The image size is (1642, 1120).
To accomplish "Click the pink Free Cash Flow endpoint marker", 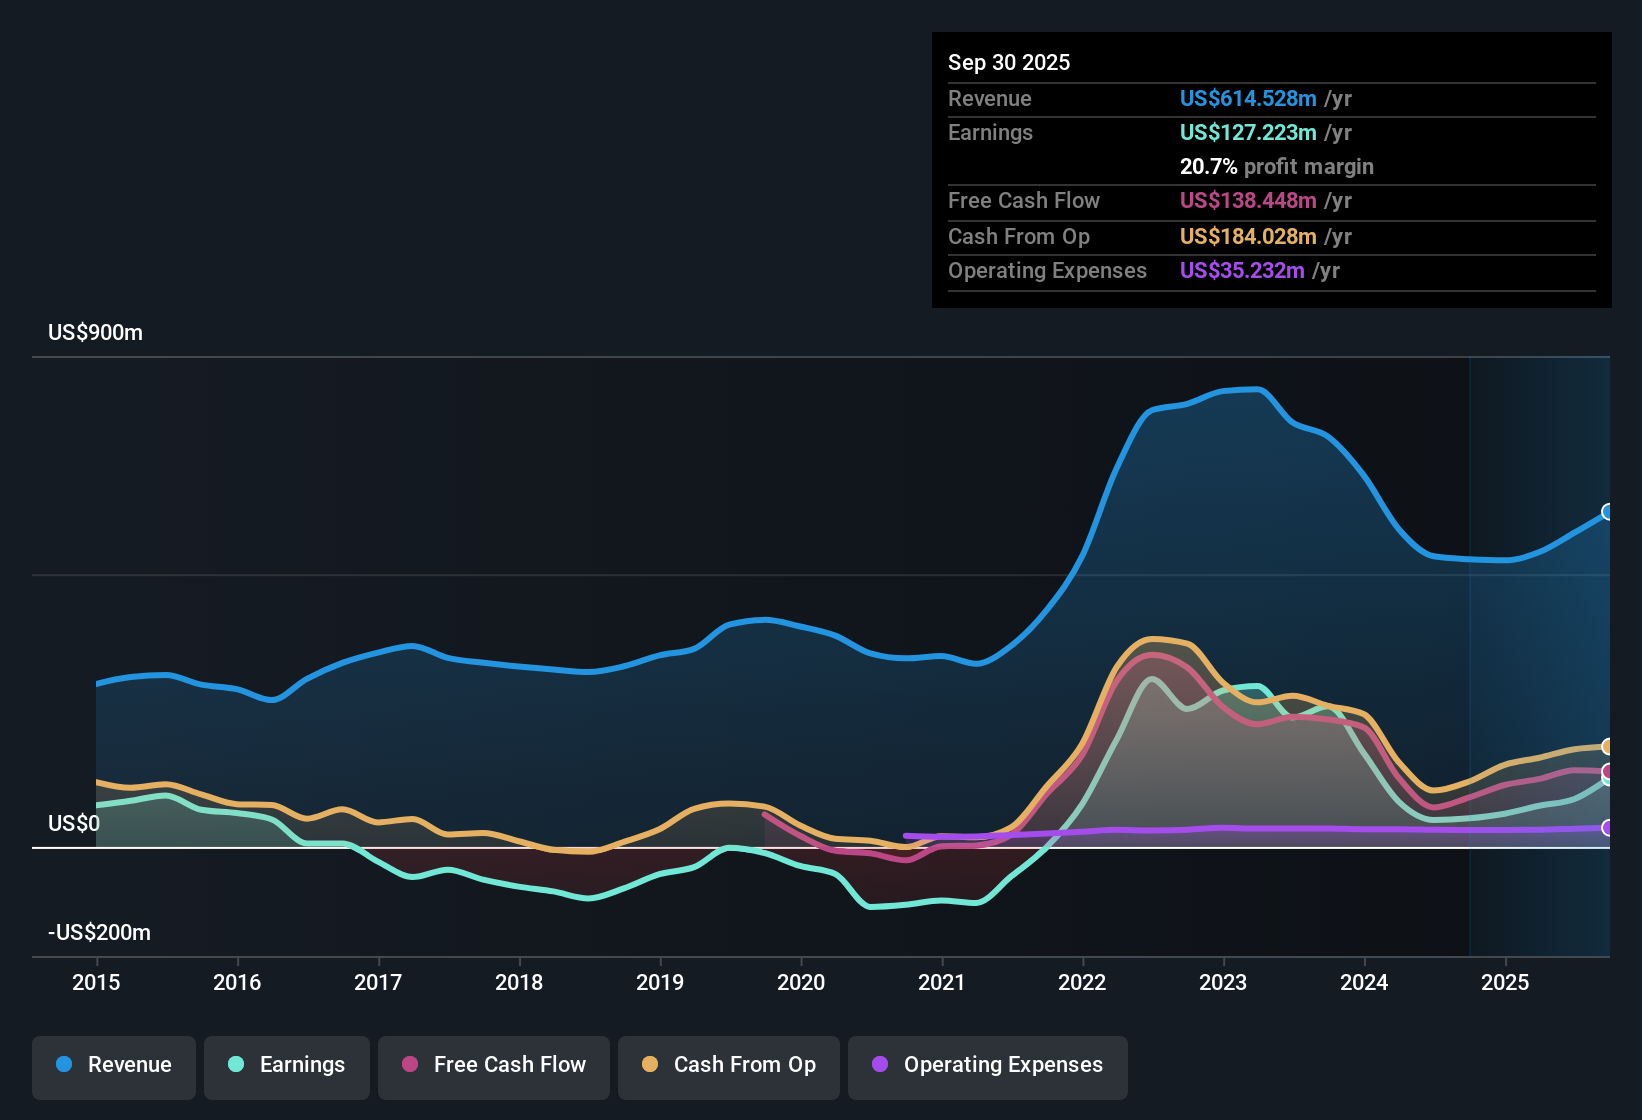I will click(x=1608, y=771).
